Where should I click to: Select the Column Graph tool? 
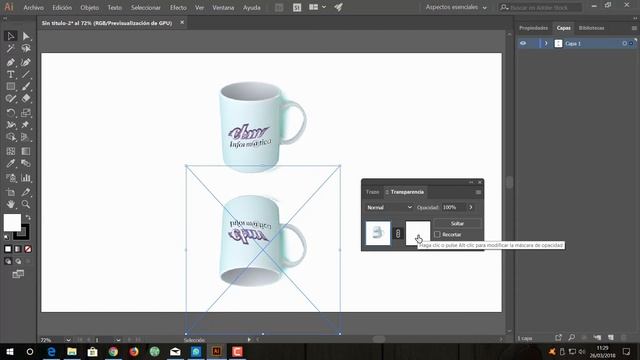tap(26, 178)
